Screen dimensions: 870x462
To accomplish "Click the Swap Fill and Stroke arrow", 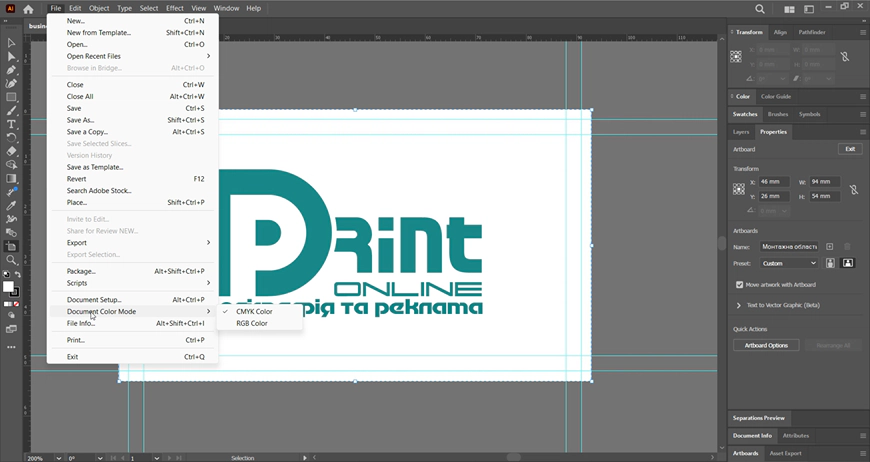I will pyautogui.click(x=17, y=274).
